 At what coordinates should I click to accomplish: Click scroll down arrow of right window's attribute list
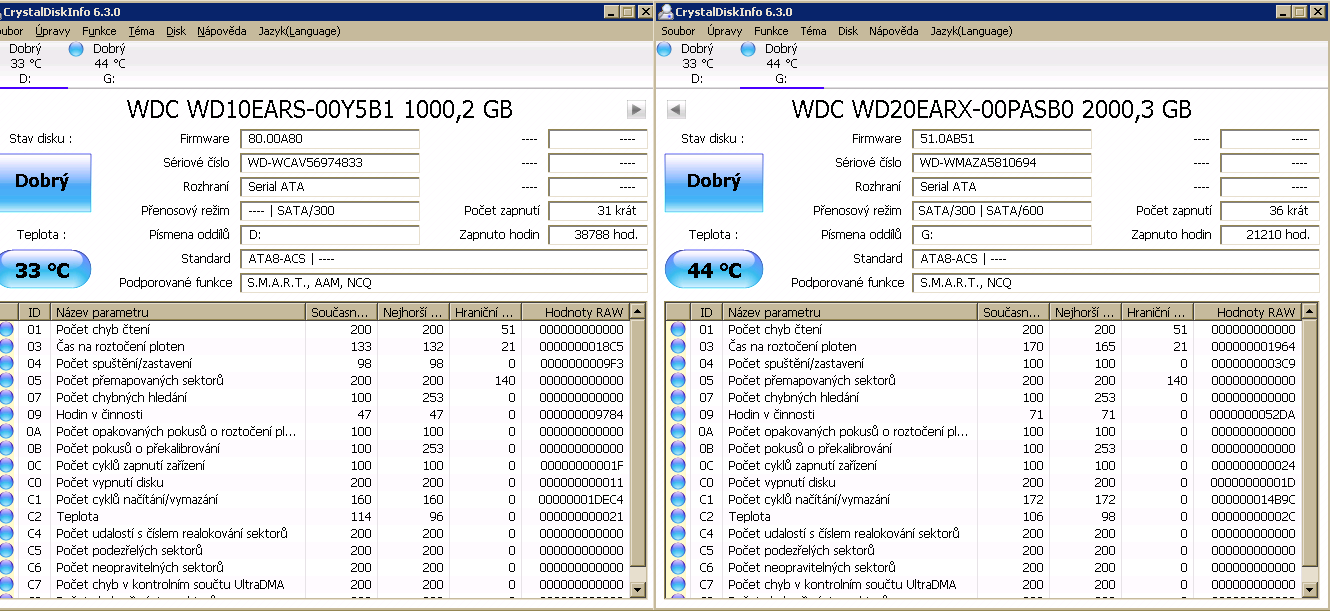[1311, 590]
